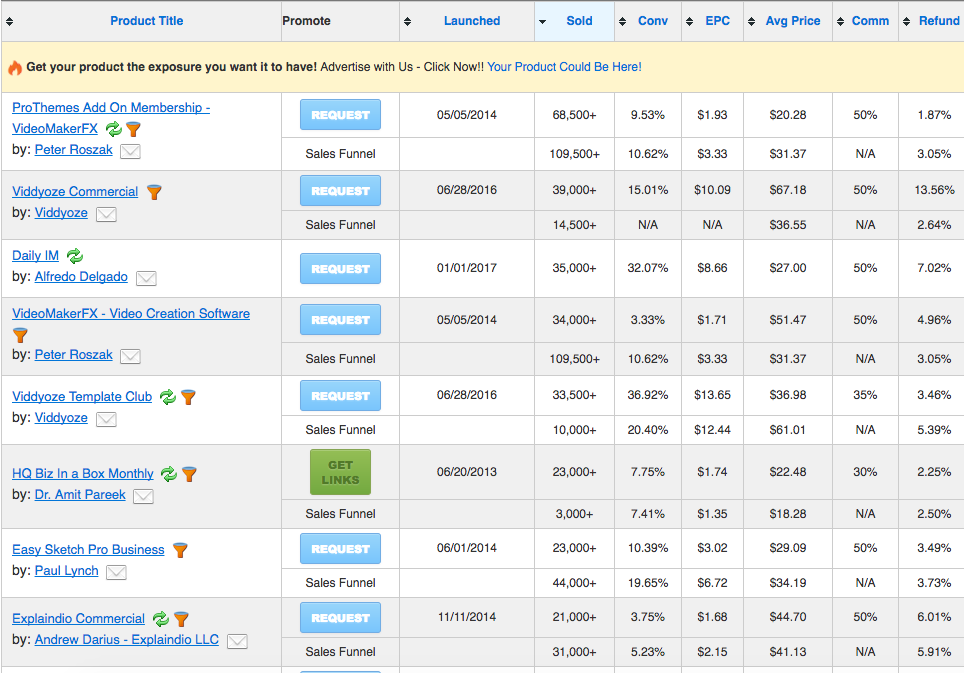Request to promote Viddyoze Template Club
This screenshot has width=964, height=673.
coord(341,396)
